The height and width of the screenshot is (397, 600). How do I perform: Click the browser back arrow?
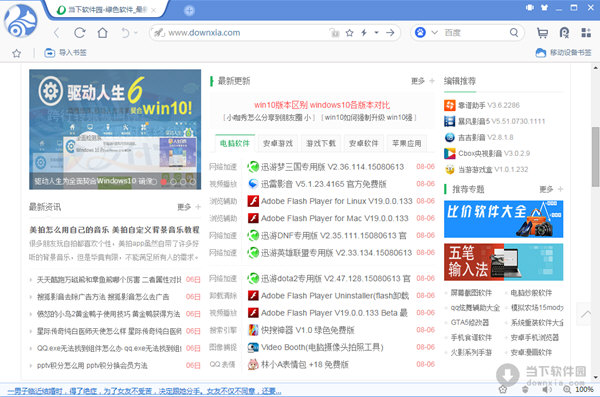[57, 33]
